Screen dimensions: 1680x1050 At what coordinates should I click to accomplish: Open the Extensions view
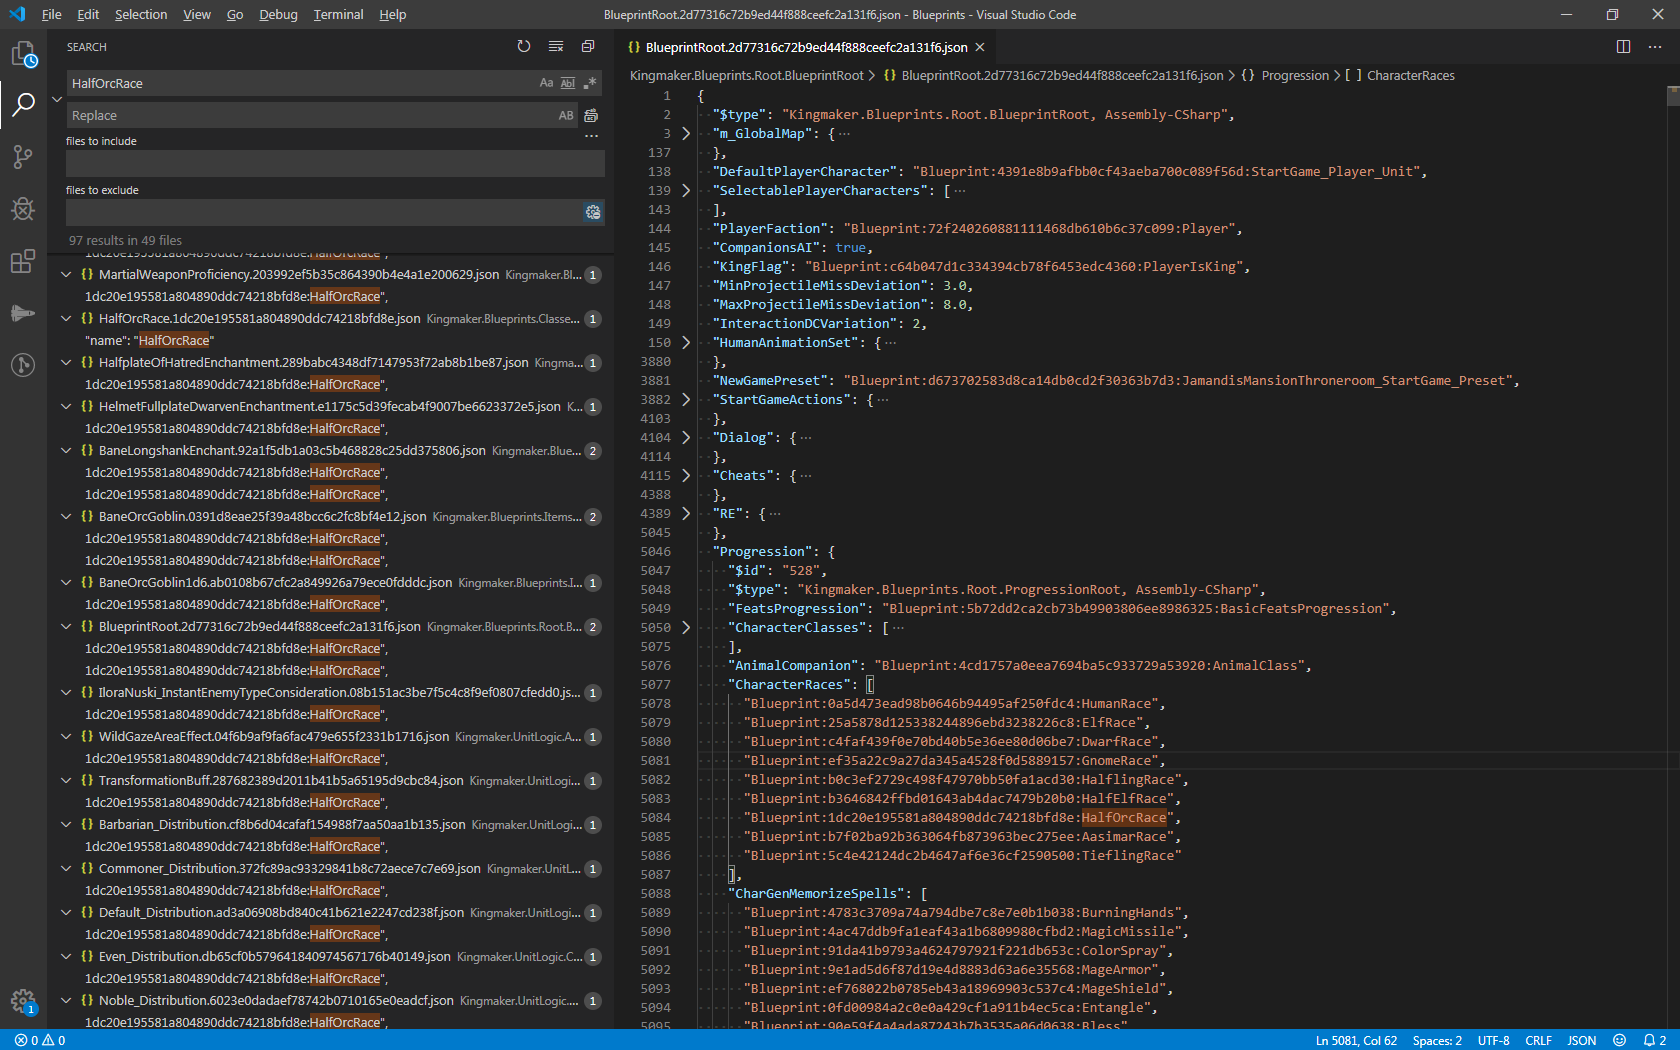[23, 261]
